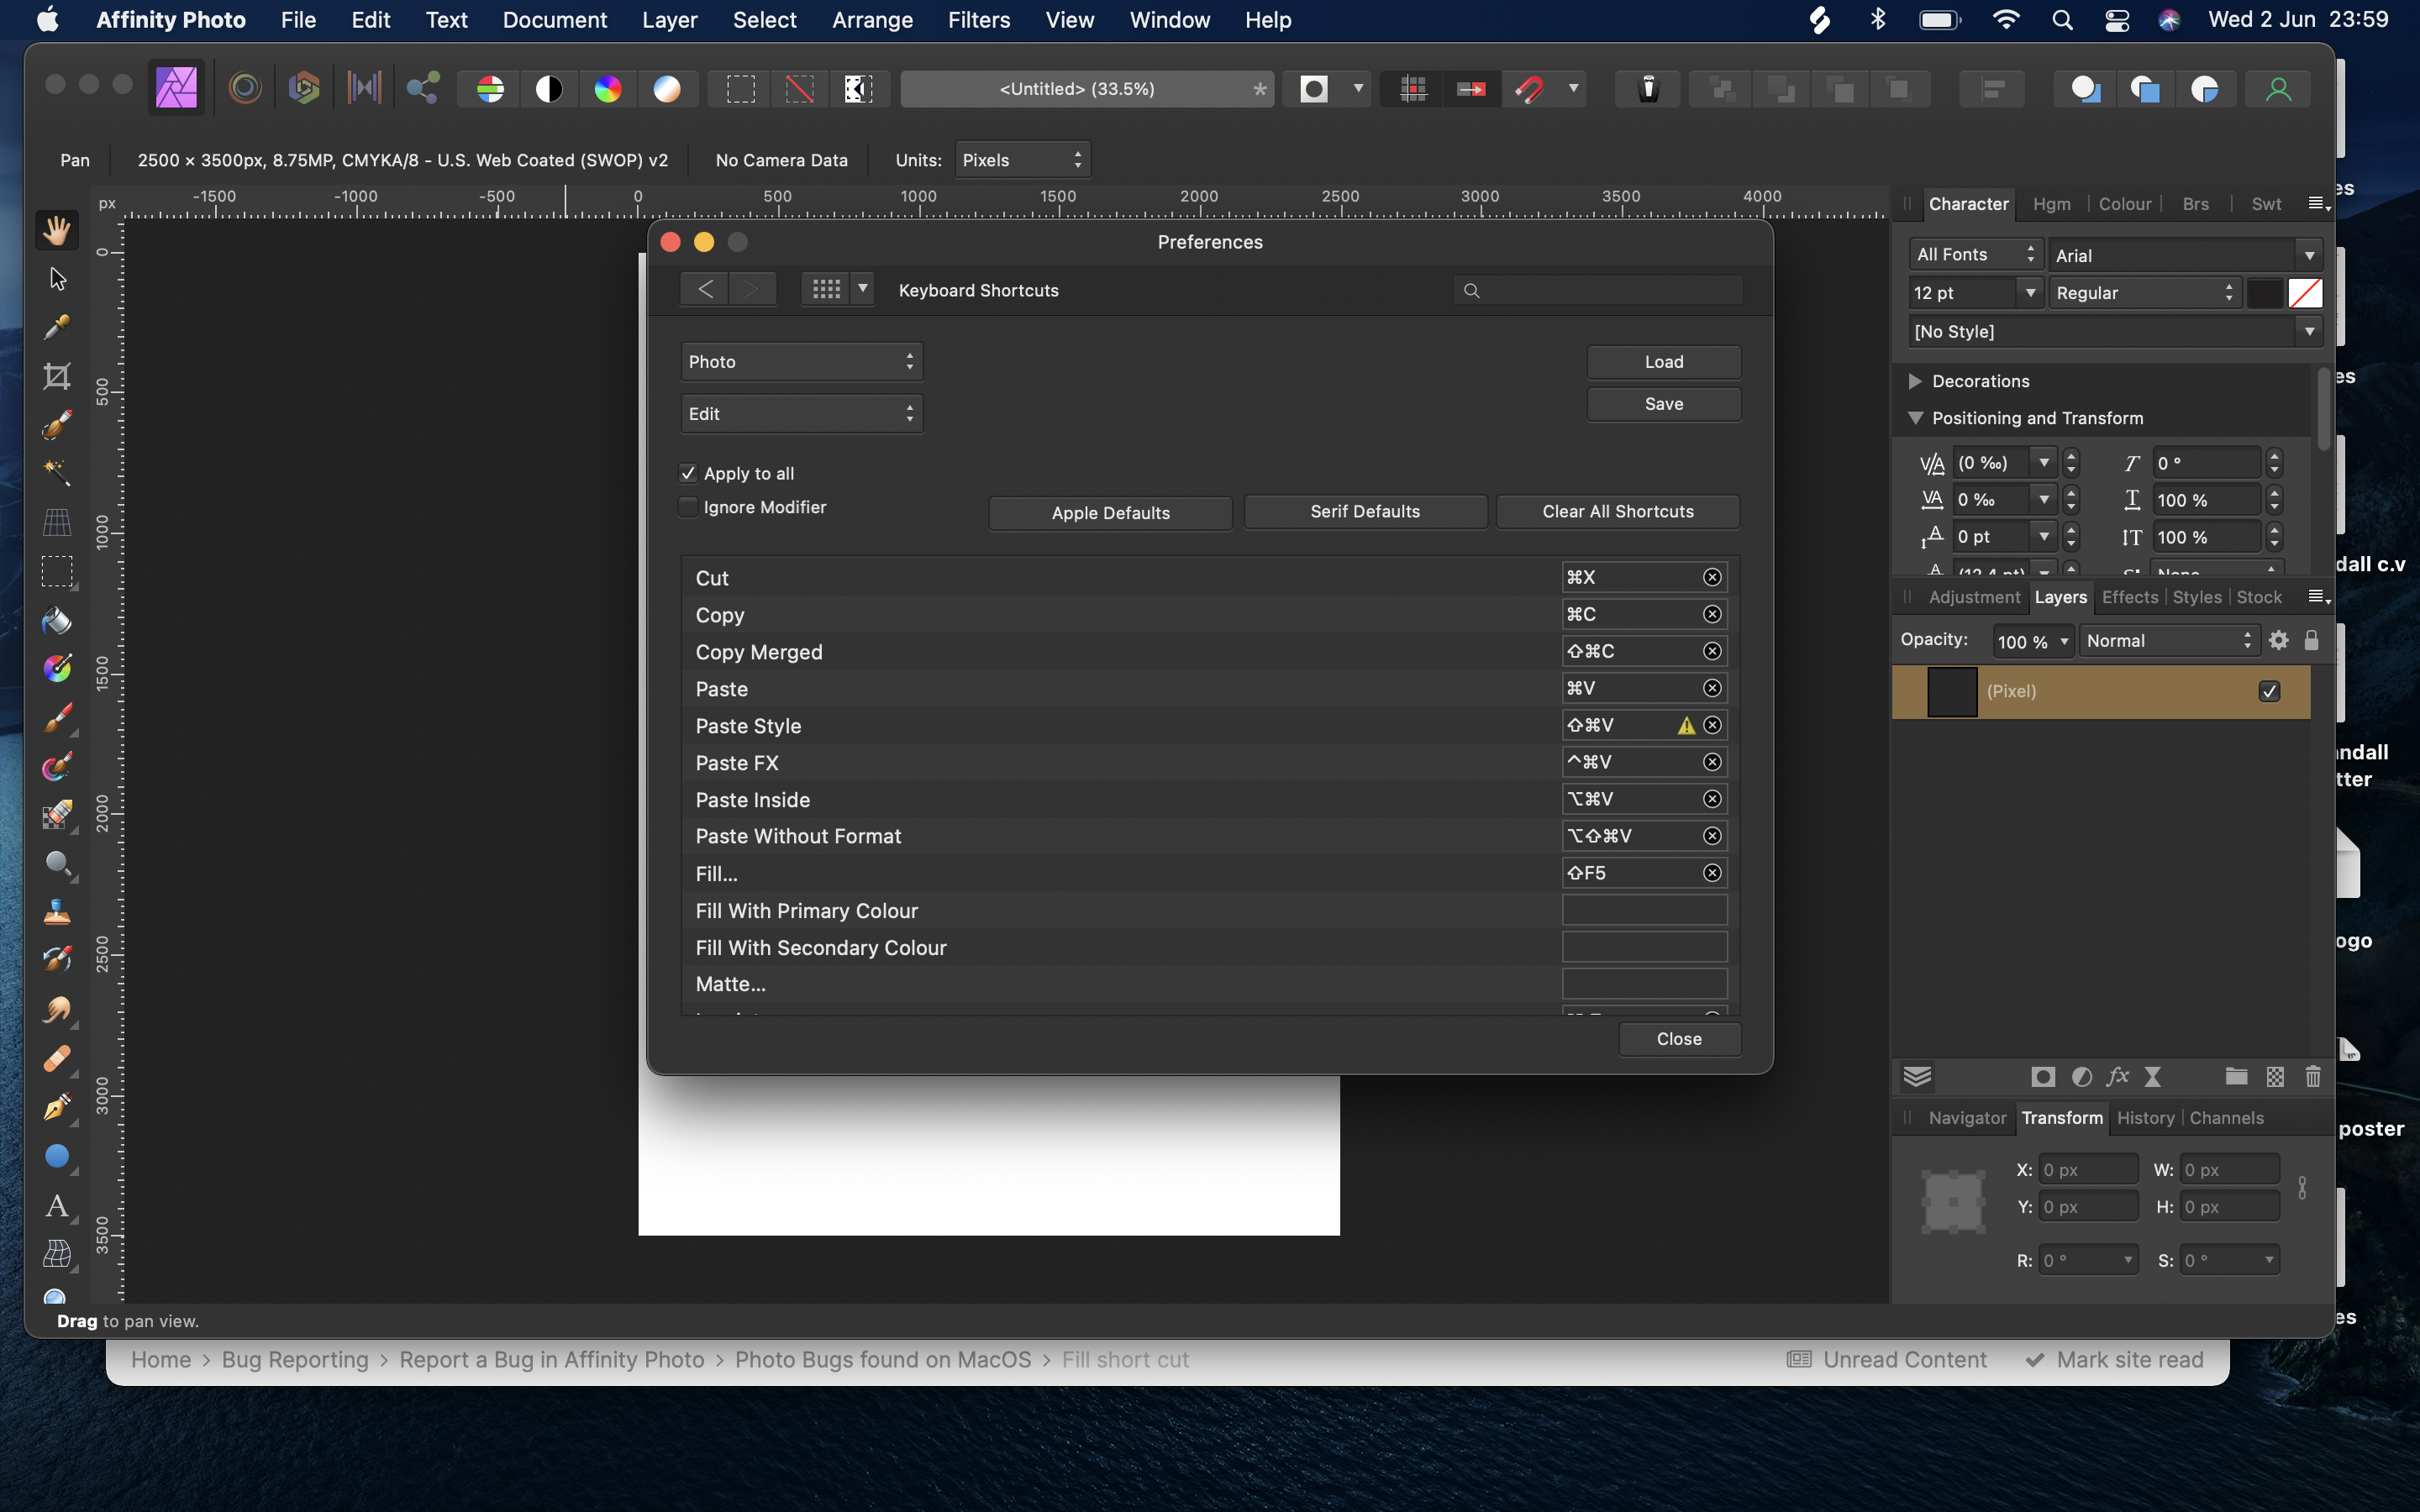The height and width of the screenshot is (1512, 2420).
Task: Select the Flood Fill bucket tool
Action: tap(57, 621)
